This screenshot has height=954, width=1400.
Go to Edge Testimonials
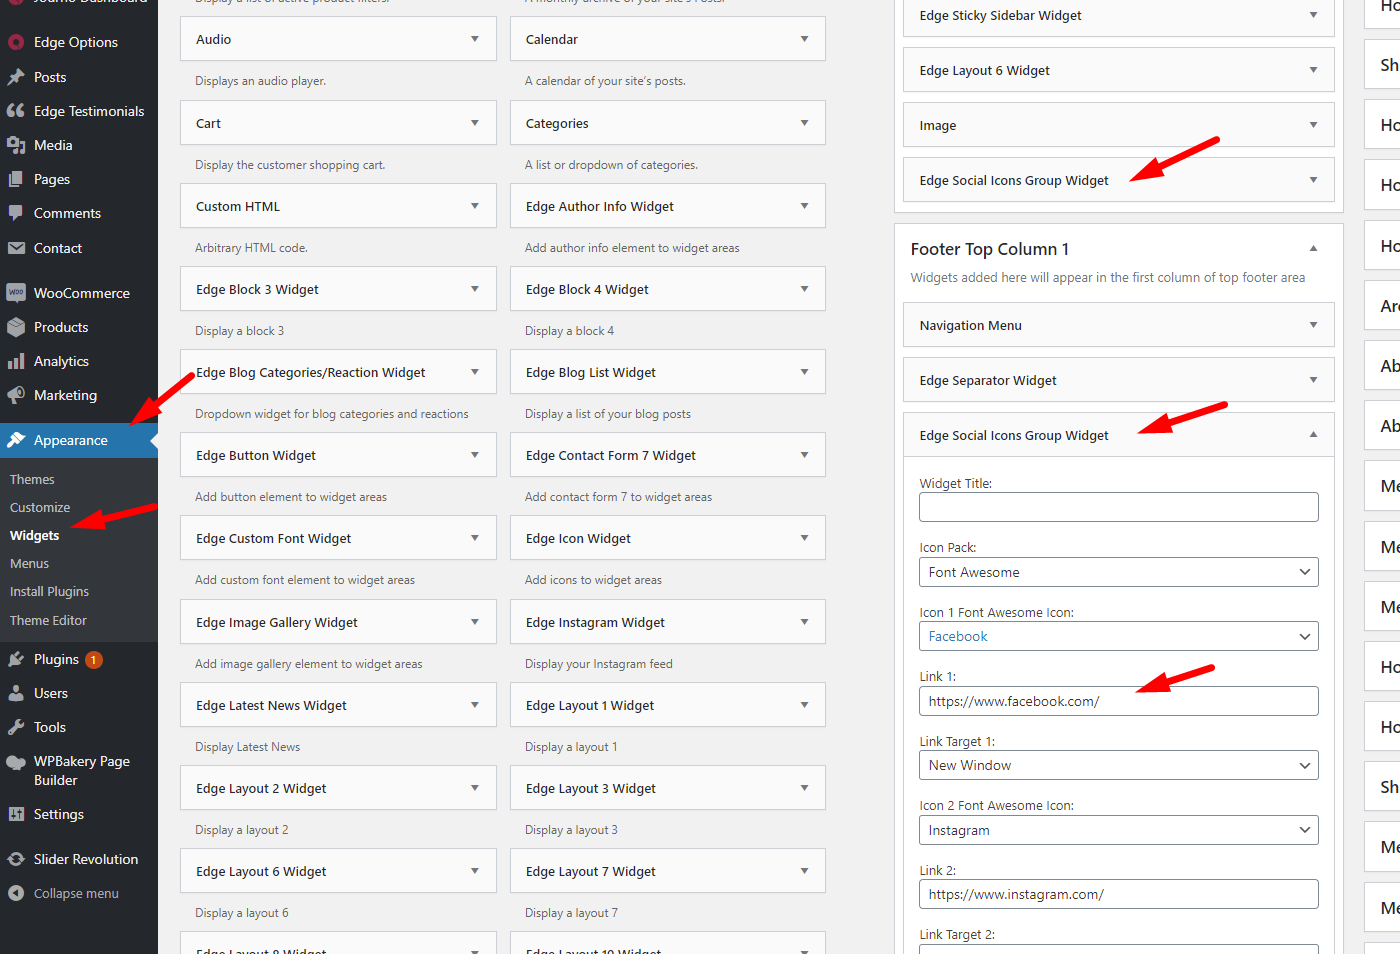click(89, 111)
